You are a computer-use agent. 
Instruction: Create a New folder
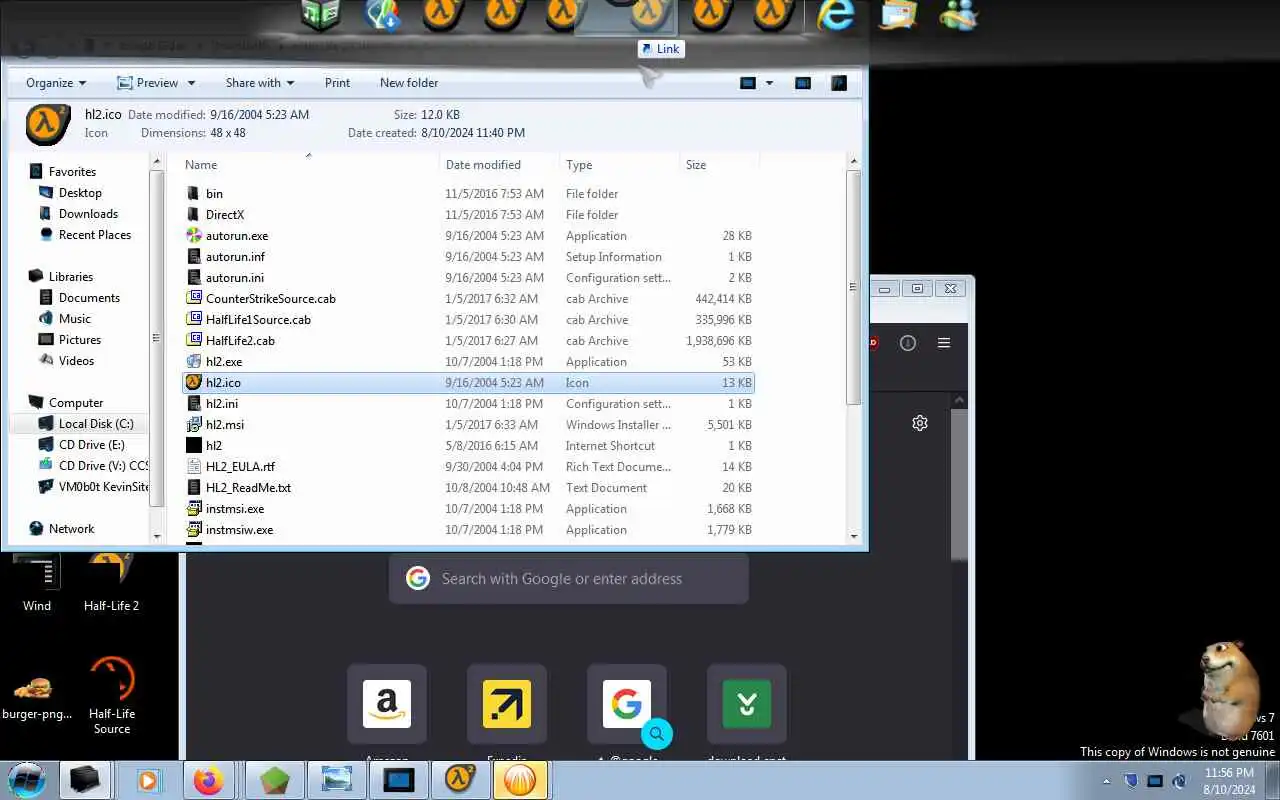409,83
